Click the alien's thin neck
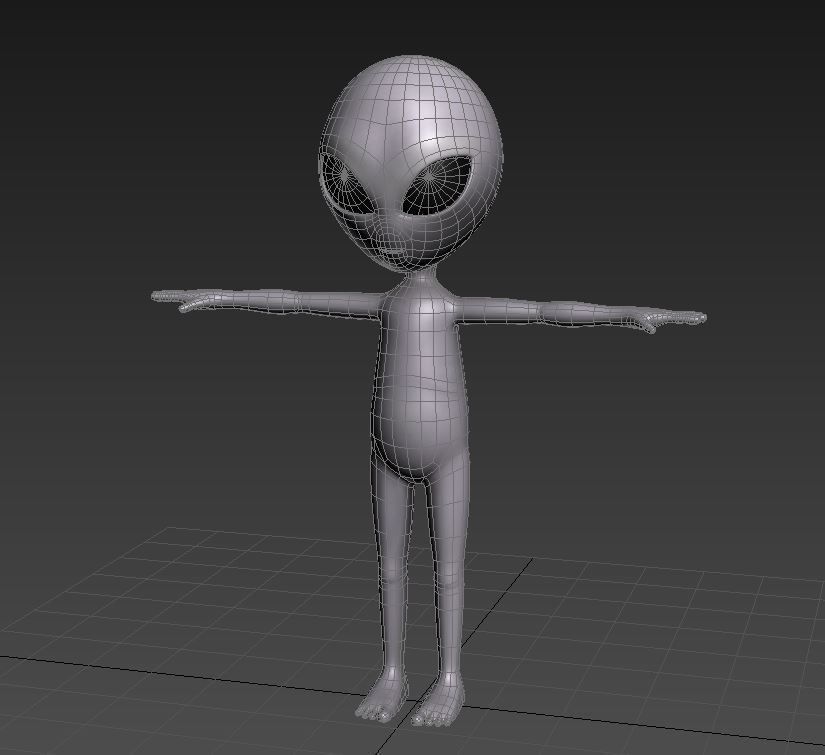Viewport: 825px width, 755px height. (421, 277)
